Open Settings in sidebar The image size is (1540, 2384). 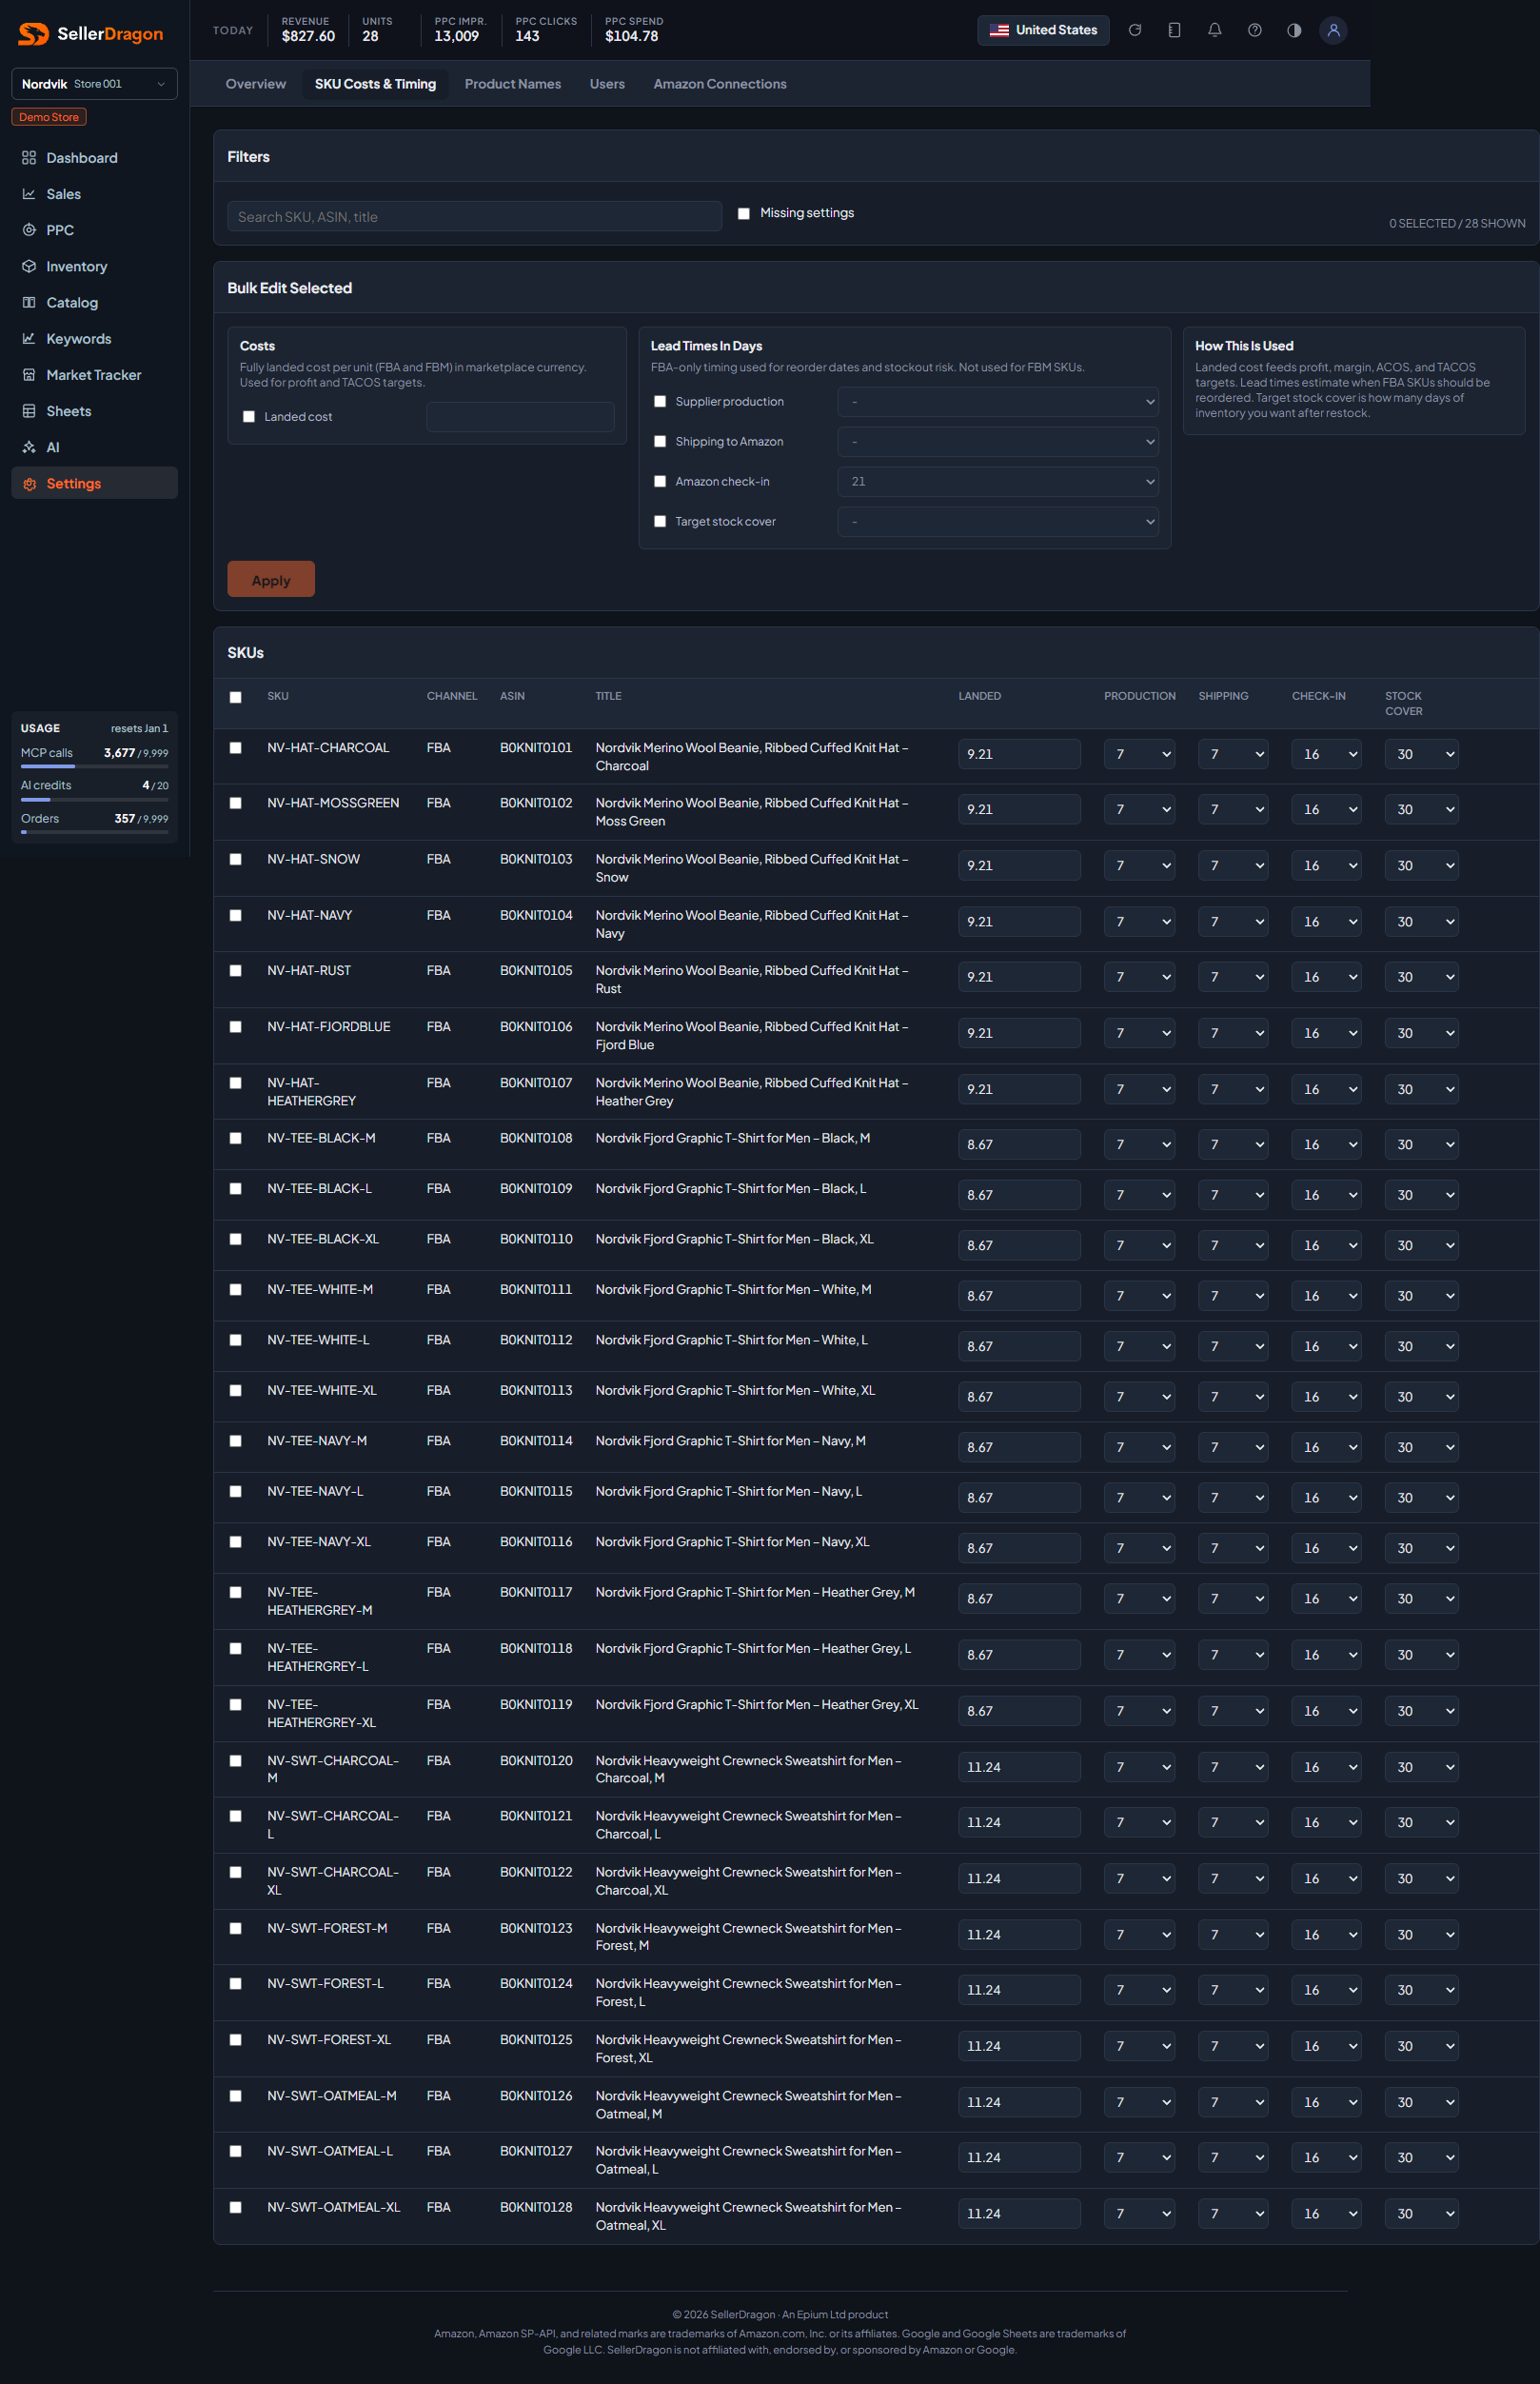click(94, 483)
